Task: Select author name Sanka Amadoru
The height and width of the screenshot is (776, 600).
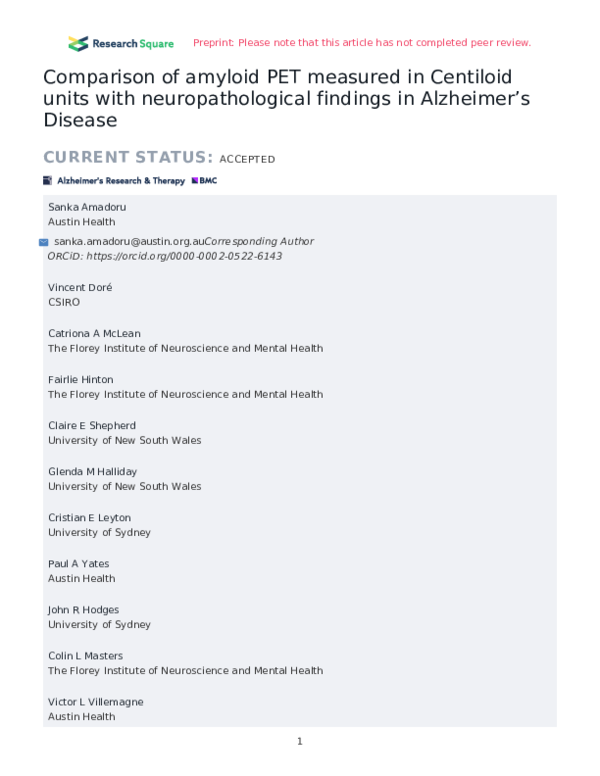Action: click(87, 207)
